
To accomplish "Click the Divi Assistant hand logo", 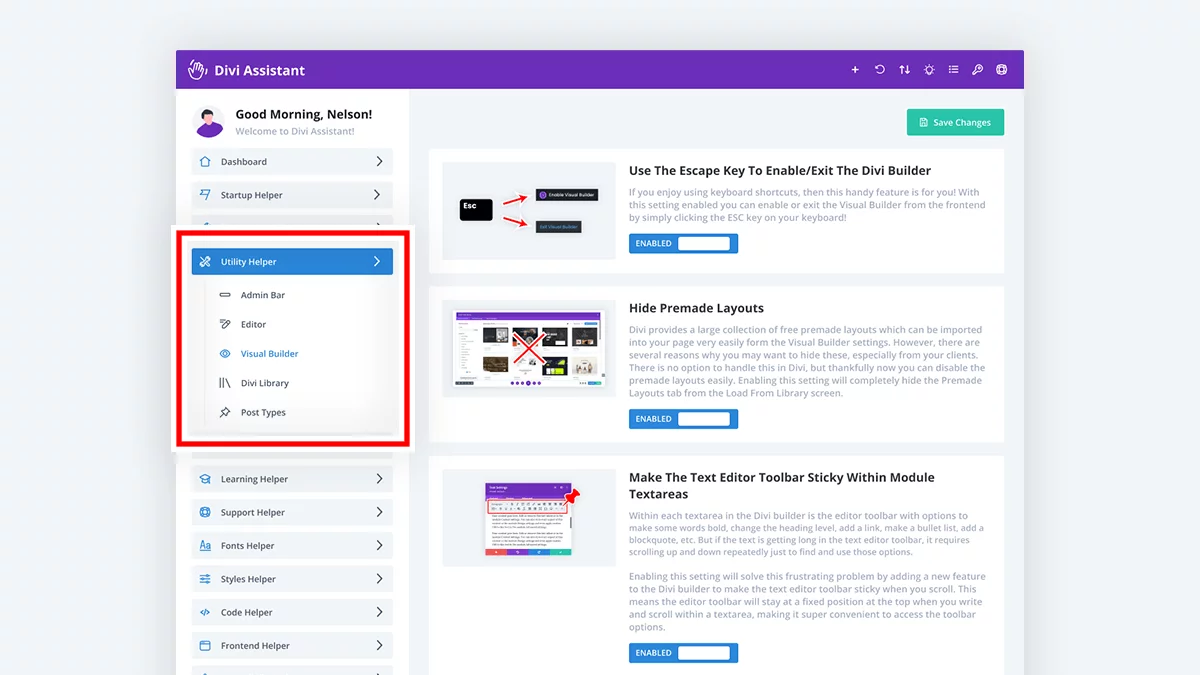I will [x=198, y=70].
